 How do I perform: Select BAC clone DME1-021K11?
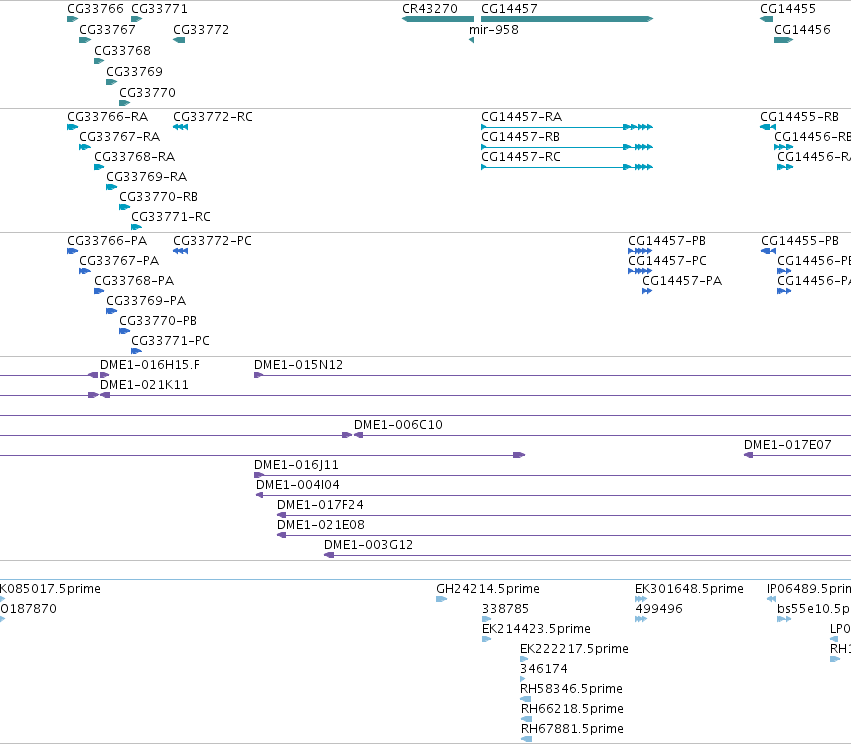tap(144, 385)
